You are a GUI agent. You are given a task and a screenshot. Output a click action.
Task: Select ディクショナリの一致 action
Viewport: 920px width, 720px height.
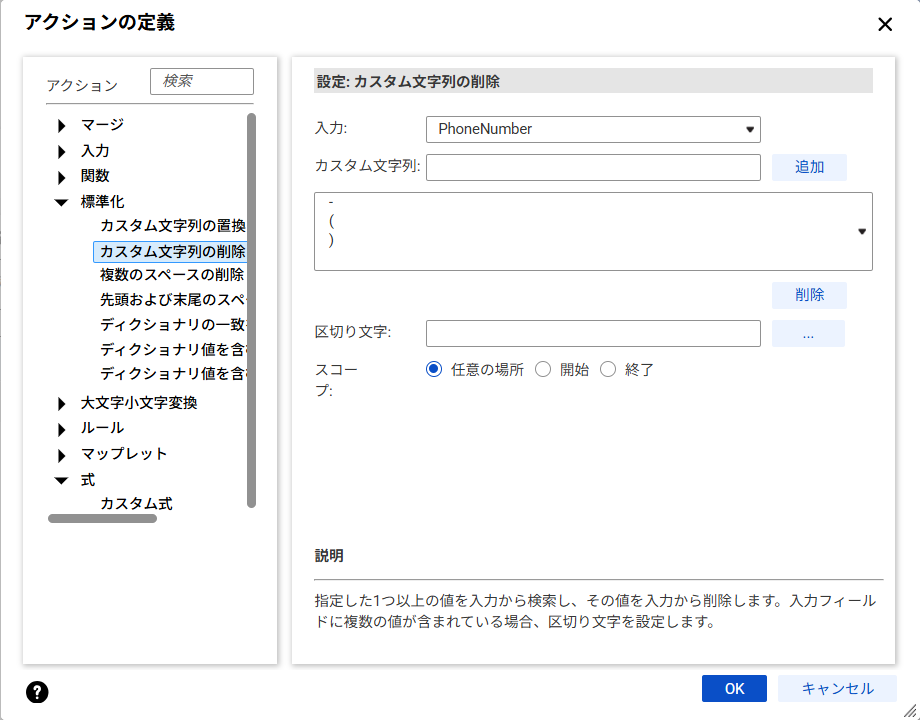click(172, 324)
